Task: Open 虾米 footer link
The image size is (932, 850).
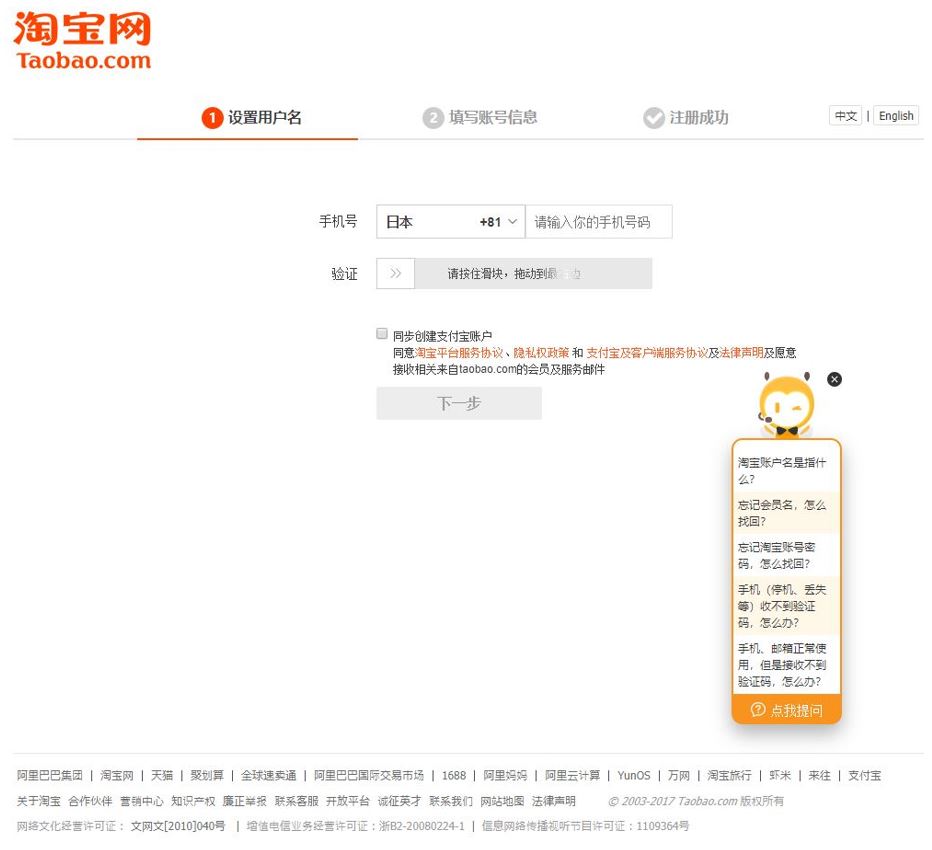Action: (x=780, y=775)
